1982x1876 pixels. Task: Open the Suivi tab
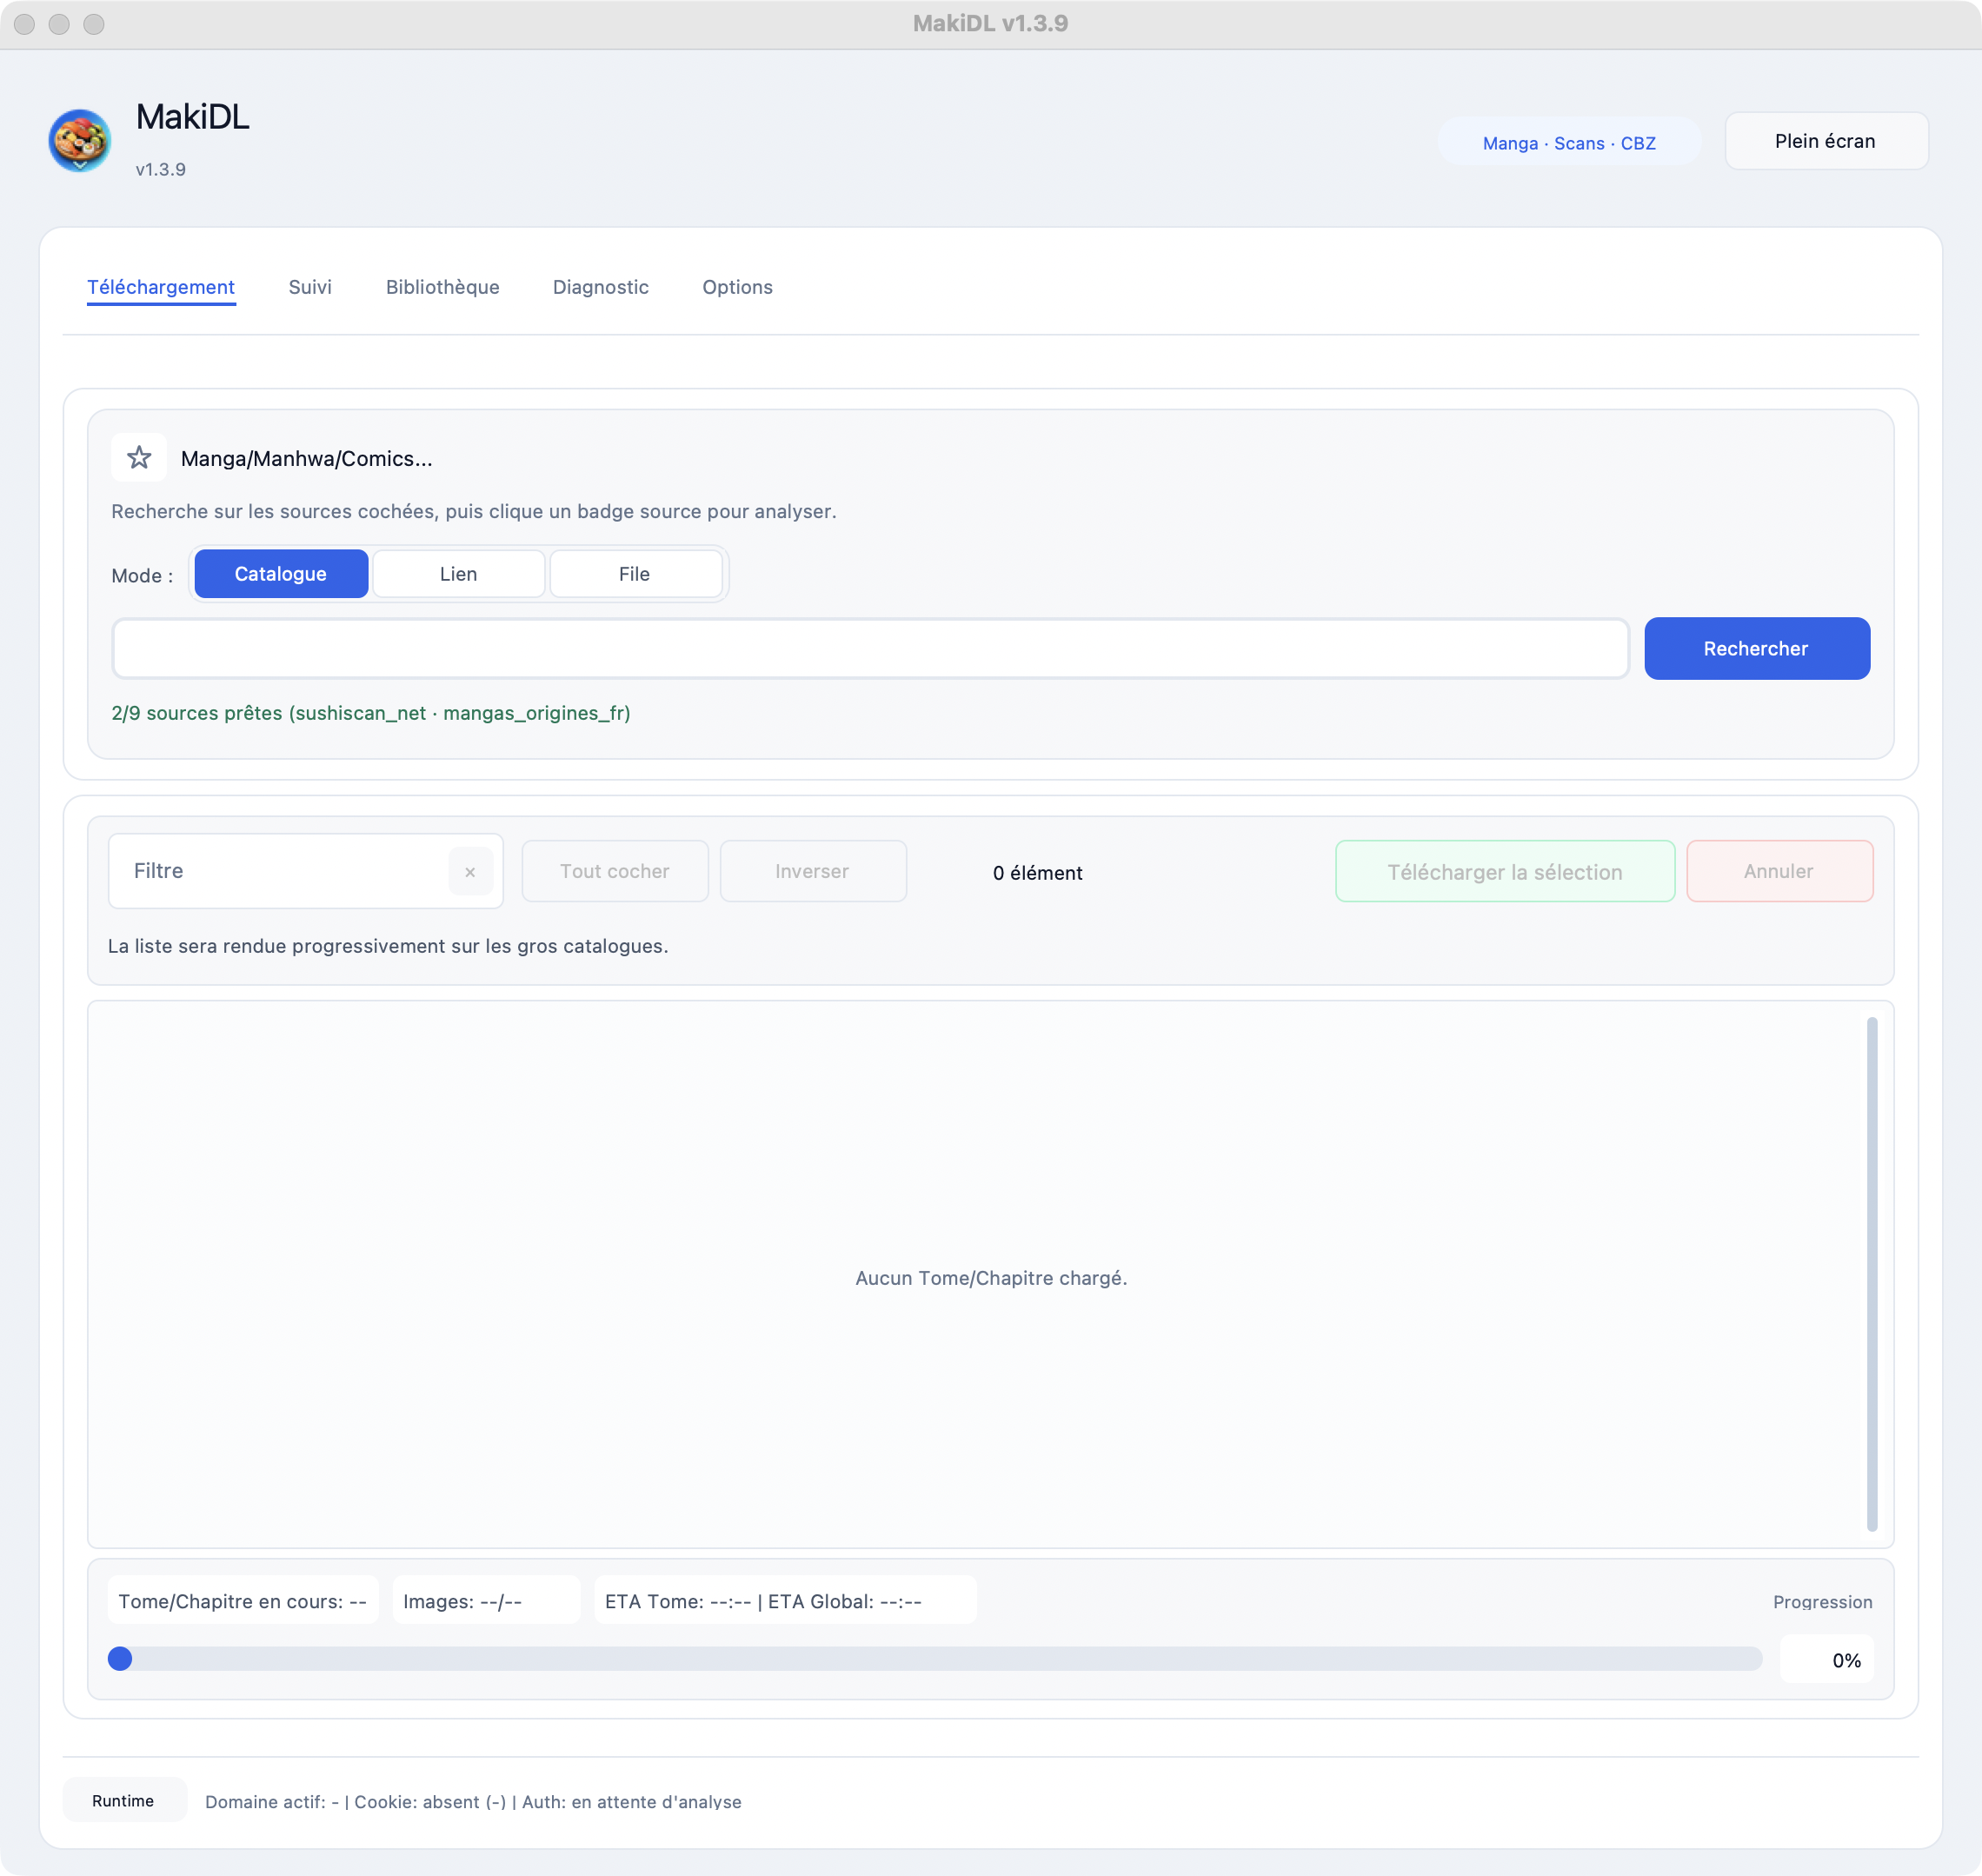(310, 287)
